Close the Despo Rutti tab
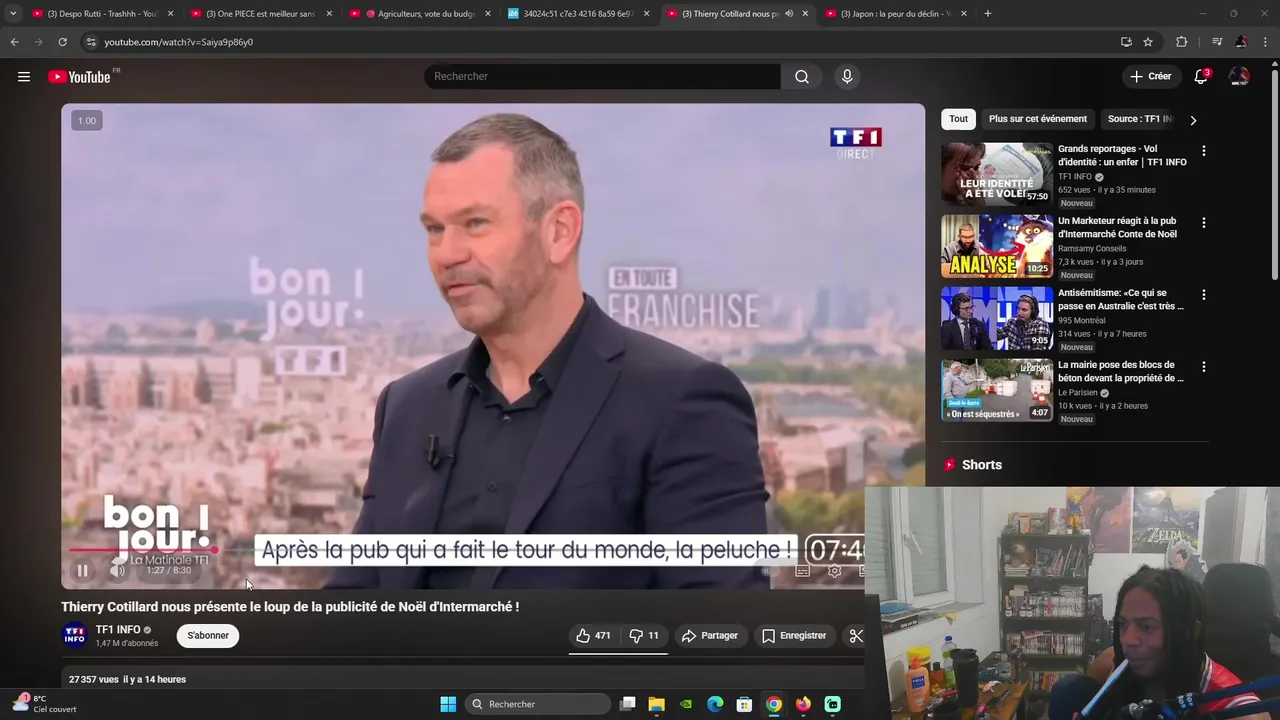The width and height of the screenshot is (1280, 720). [x=170, y=14]
